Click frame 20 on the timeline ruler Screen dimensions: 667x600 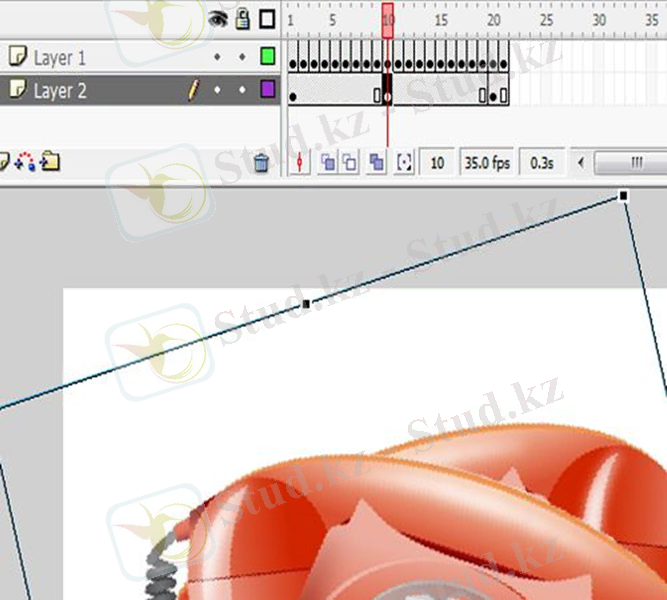click(x=494, y=20)
